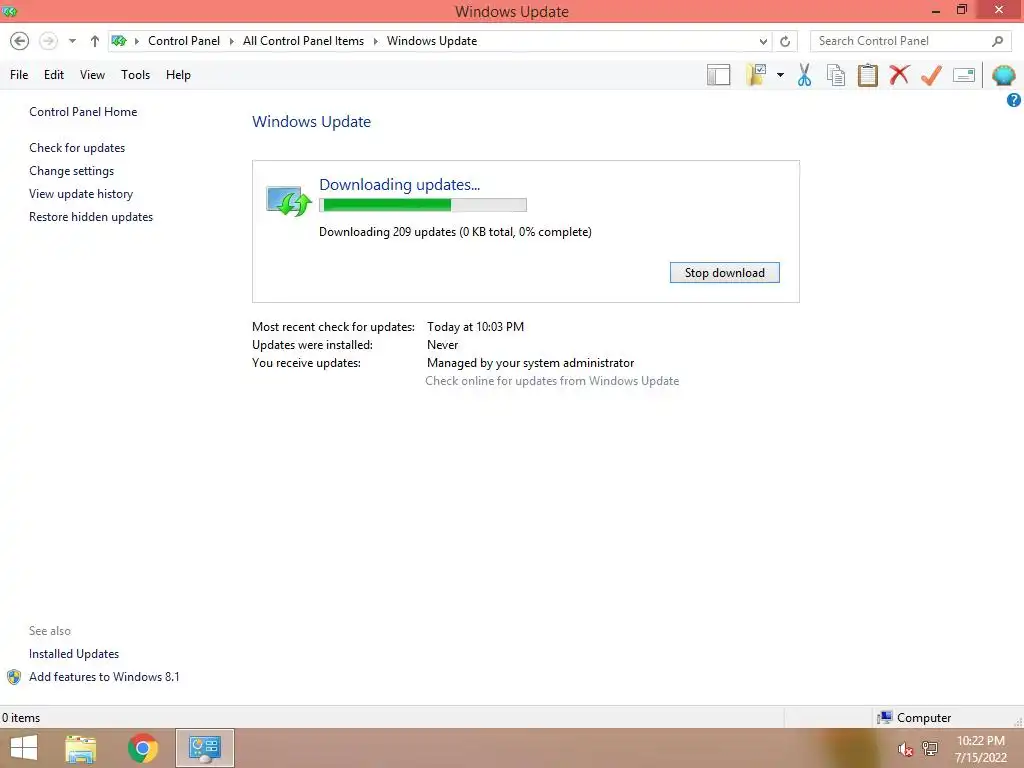
Task: Click the network tray icon
Action: coord(930,749)
